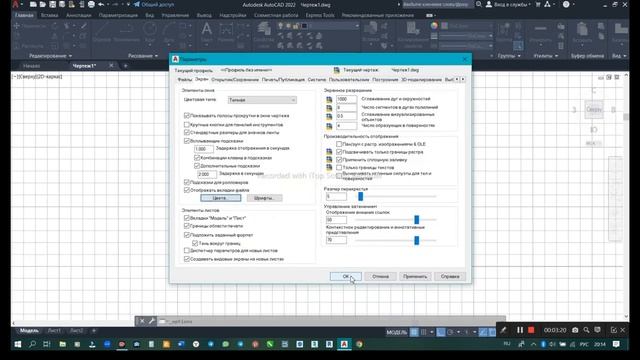Switch to the Открытие/Сохранение tab
The image size is (640, 360).
235,80
